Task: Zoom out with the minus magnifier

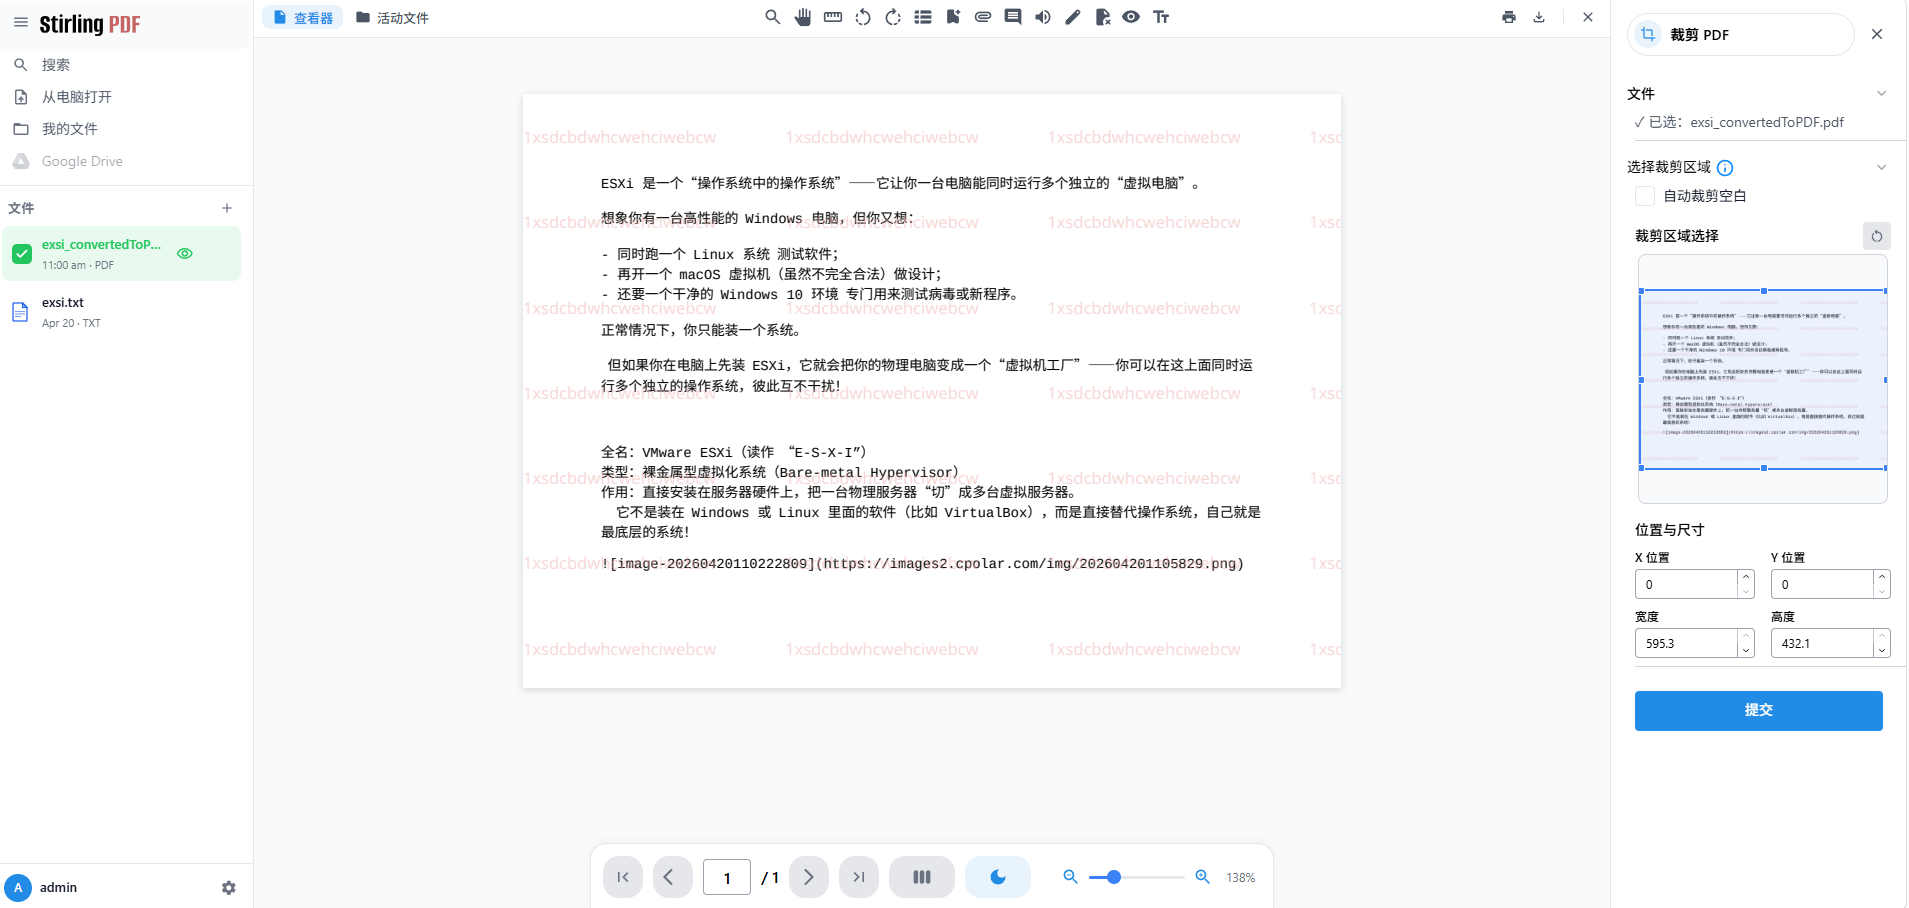Action: 1070,877
